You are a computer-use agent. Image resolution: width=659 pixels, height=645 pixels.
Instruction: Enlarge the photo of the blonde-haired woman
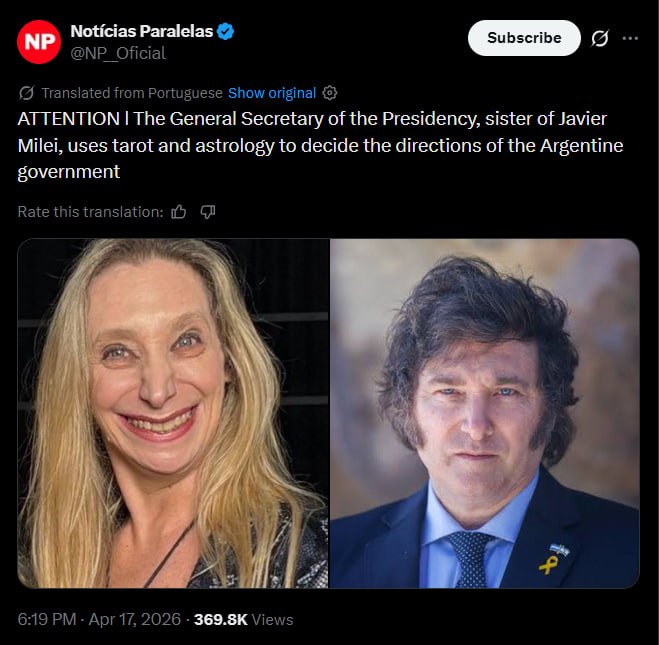pyautogui.click(x=173, y=413)
